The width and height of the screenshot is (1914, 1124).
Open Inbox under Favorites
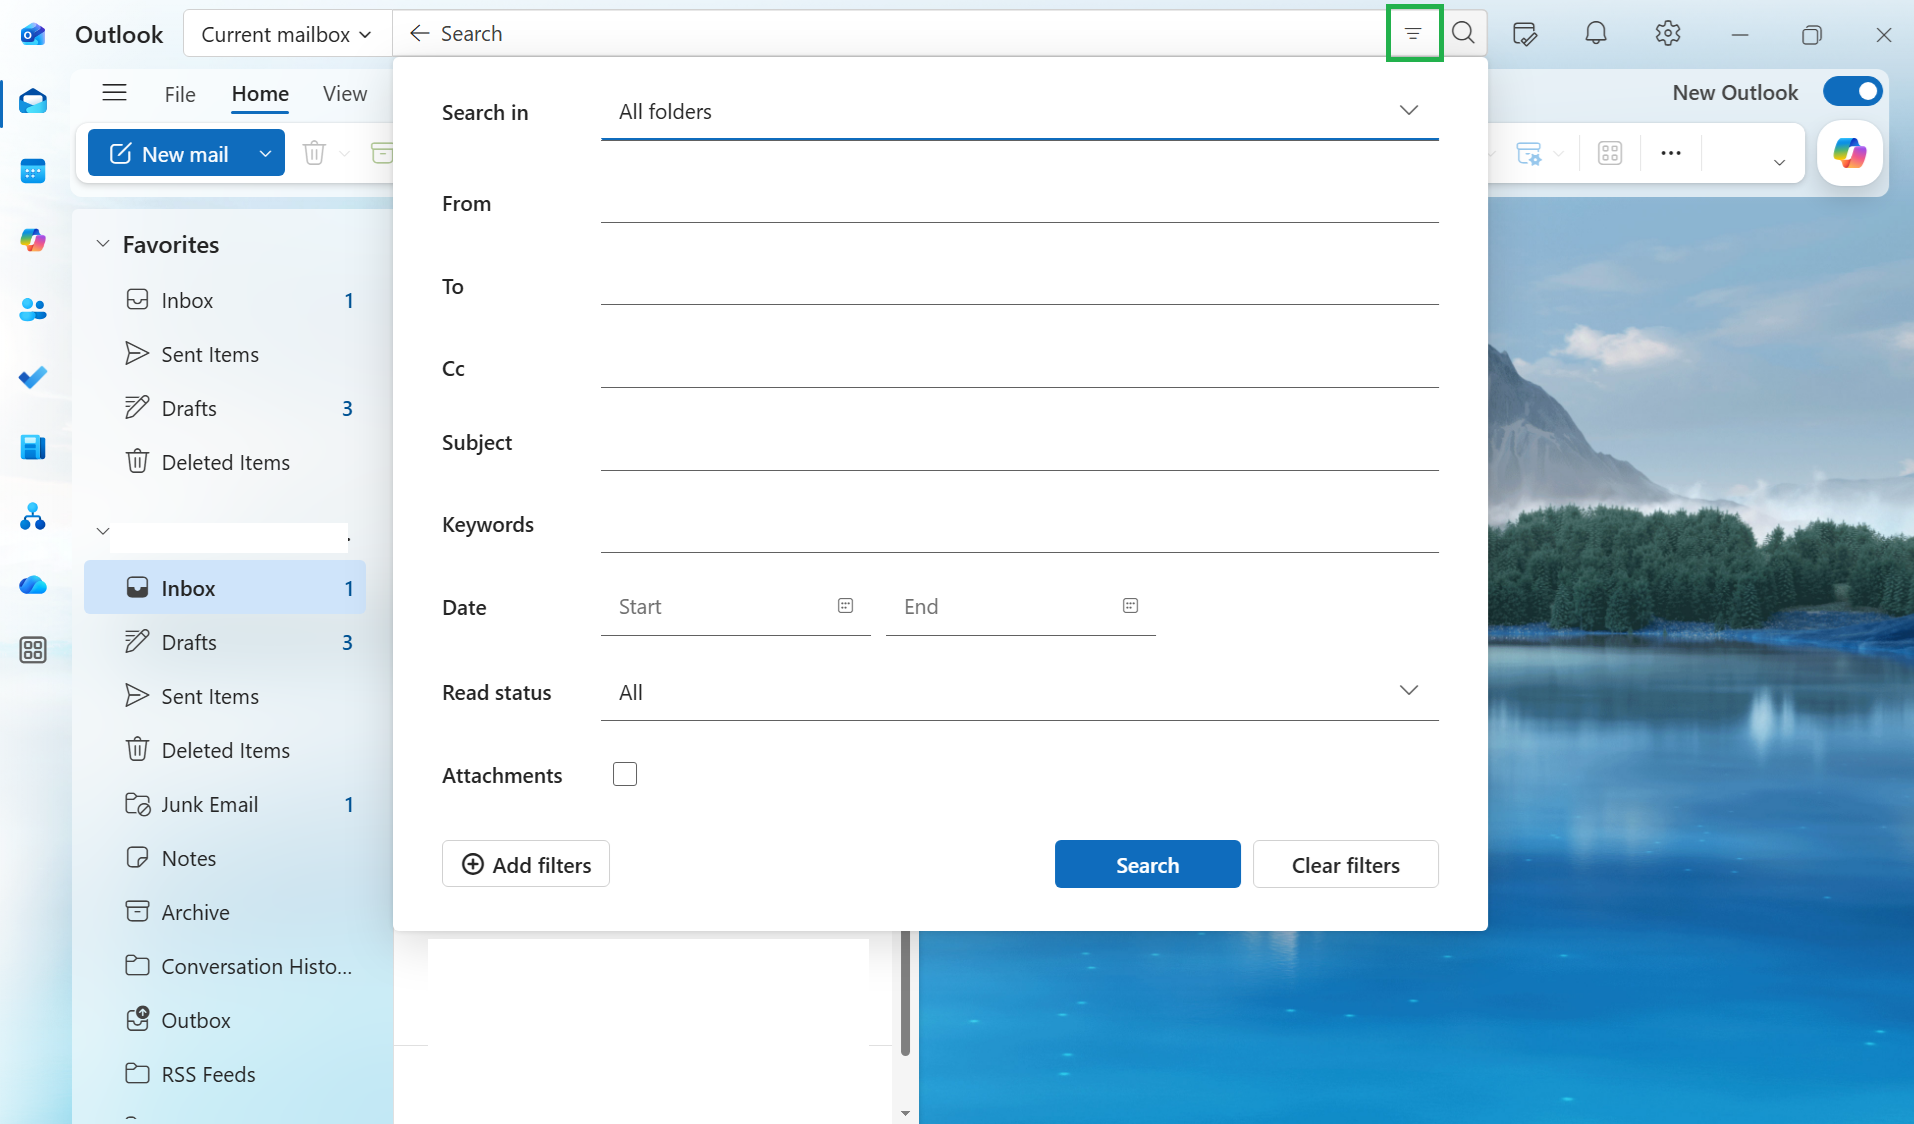(225, 300)
